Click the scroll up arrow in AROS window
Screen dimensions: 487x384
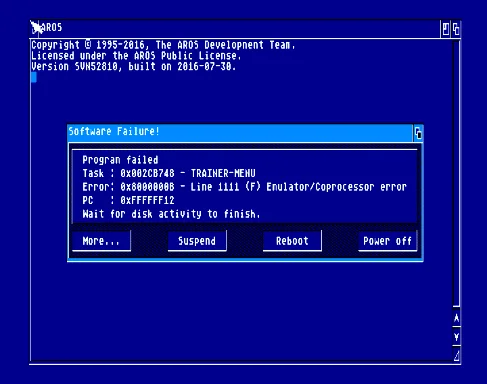(456, 318)
